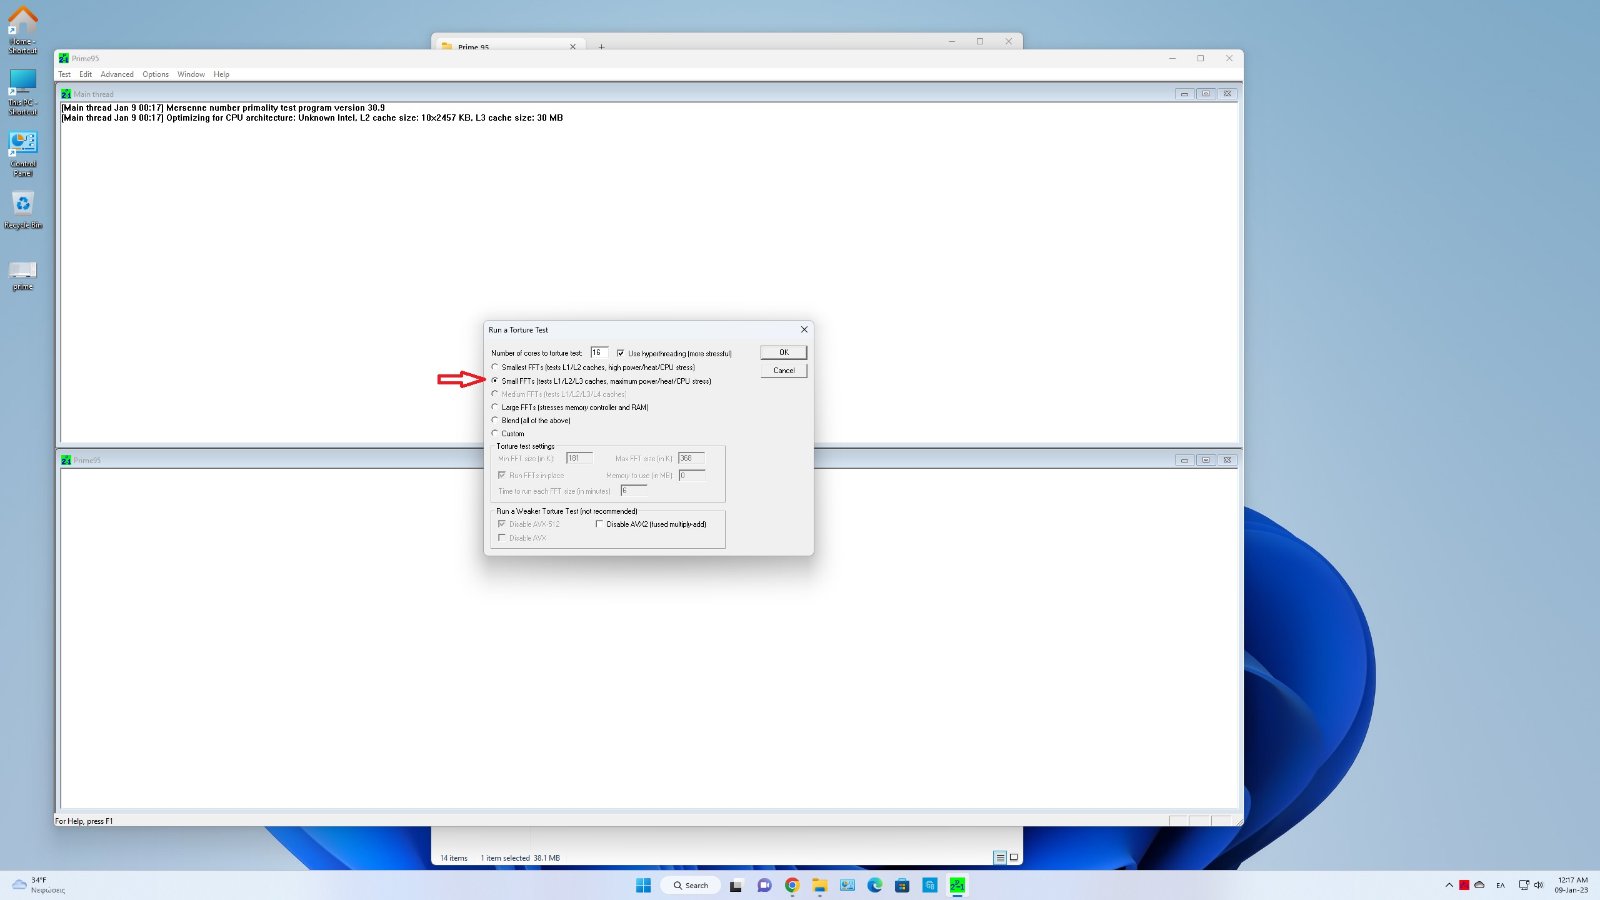Image resolution: width=1600 pixels, height=900 pixels.
Task: Switch Explorer to the details view
Action: pos(1000,857)
